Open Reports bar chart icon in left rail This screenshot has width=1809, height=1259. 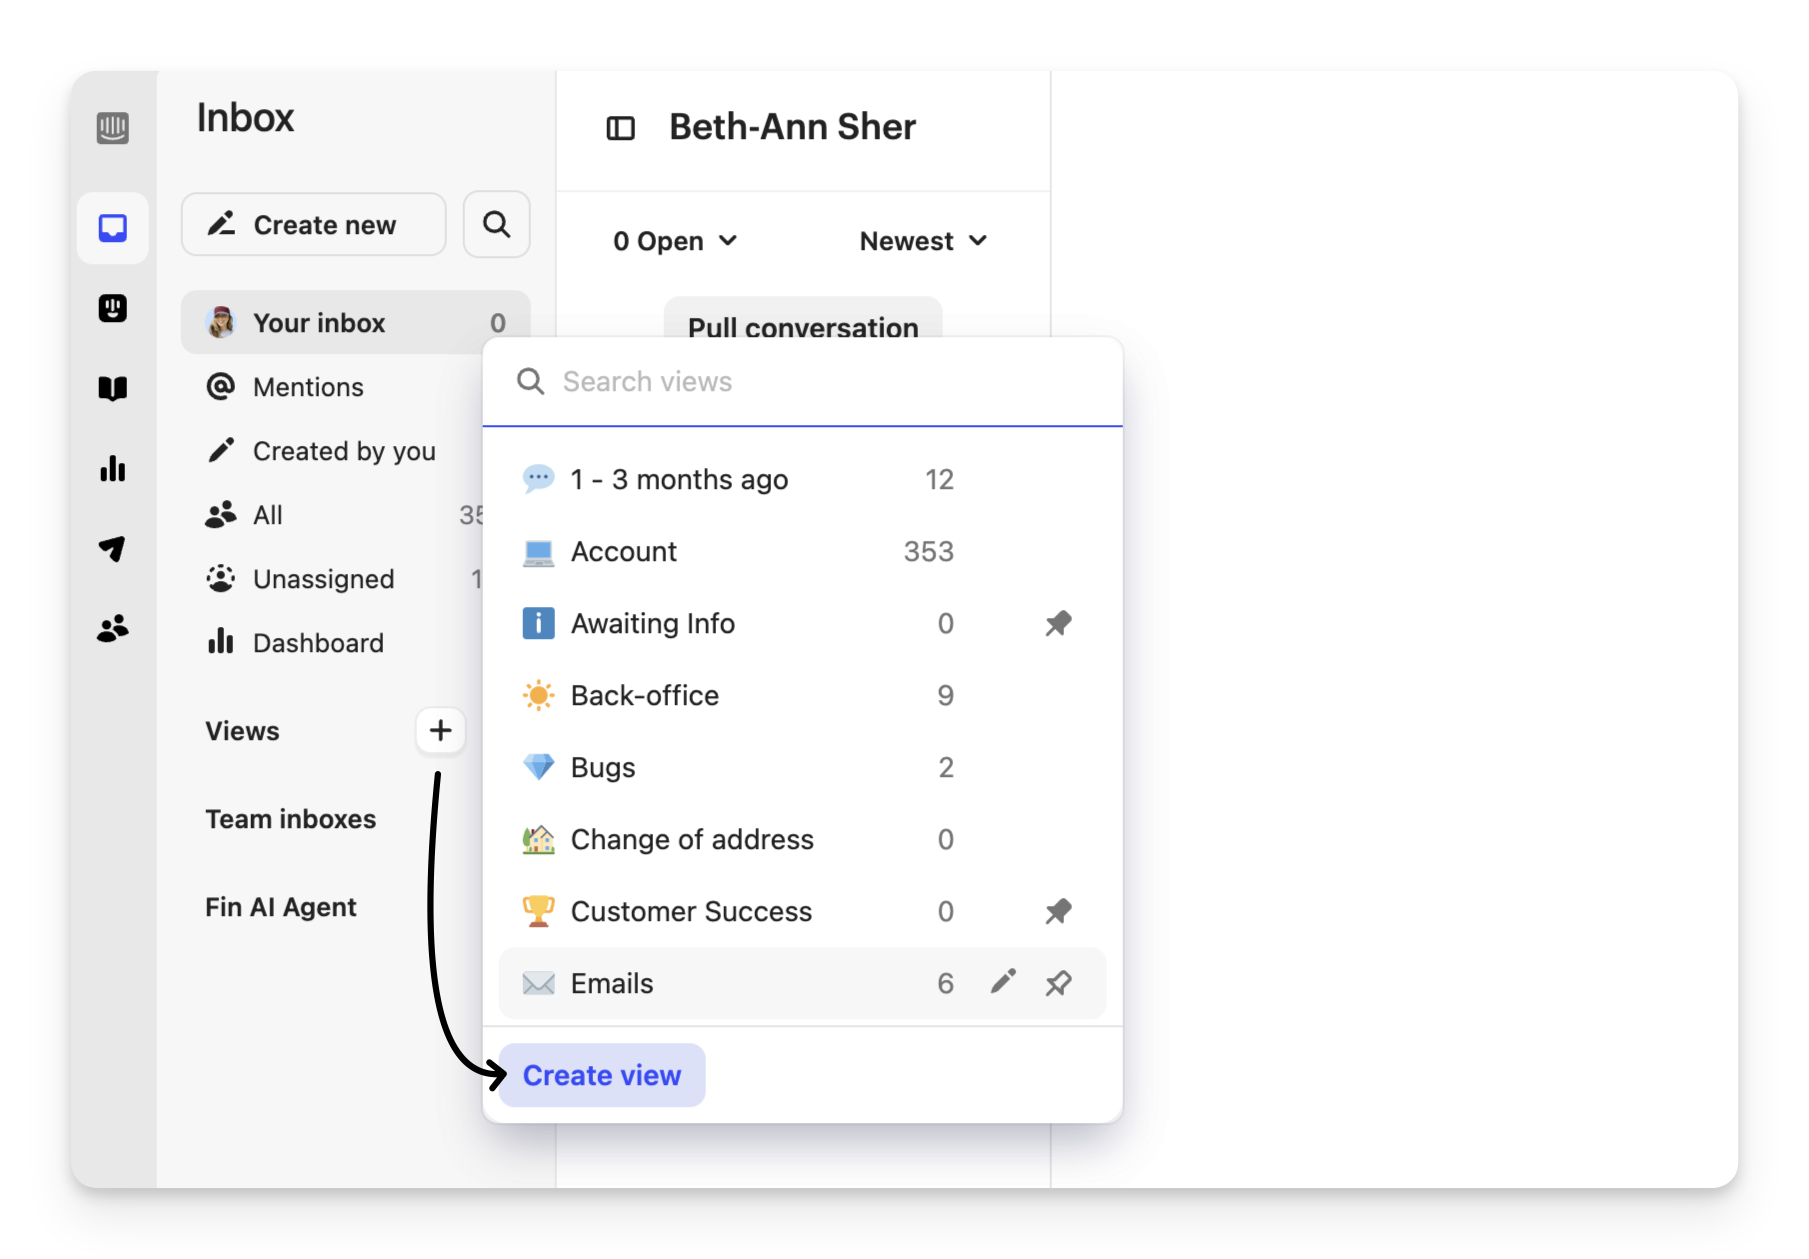113,468
